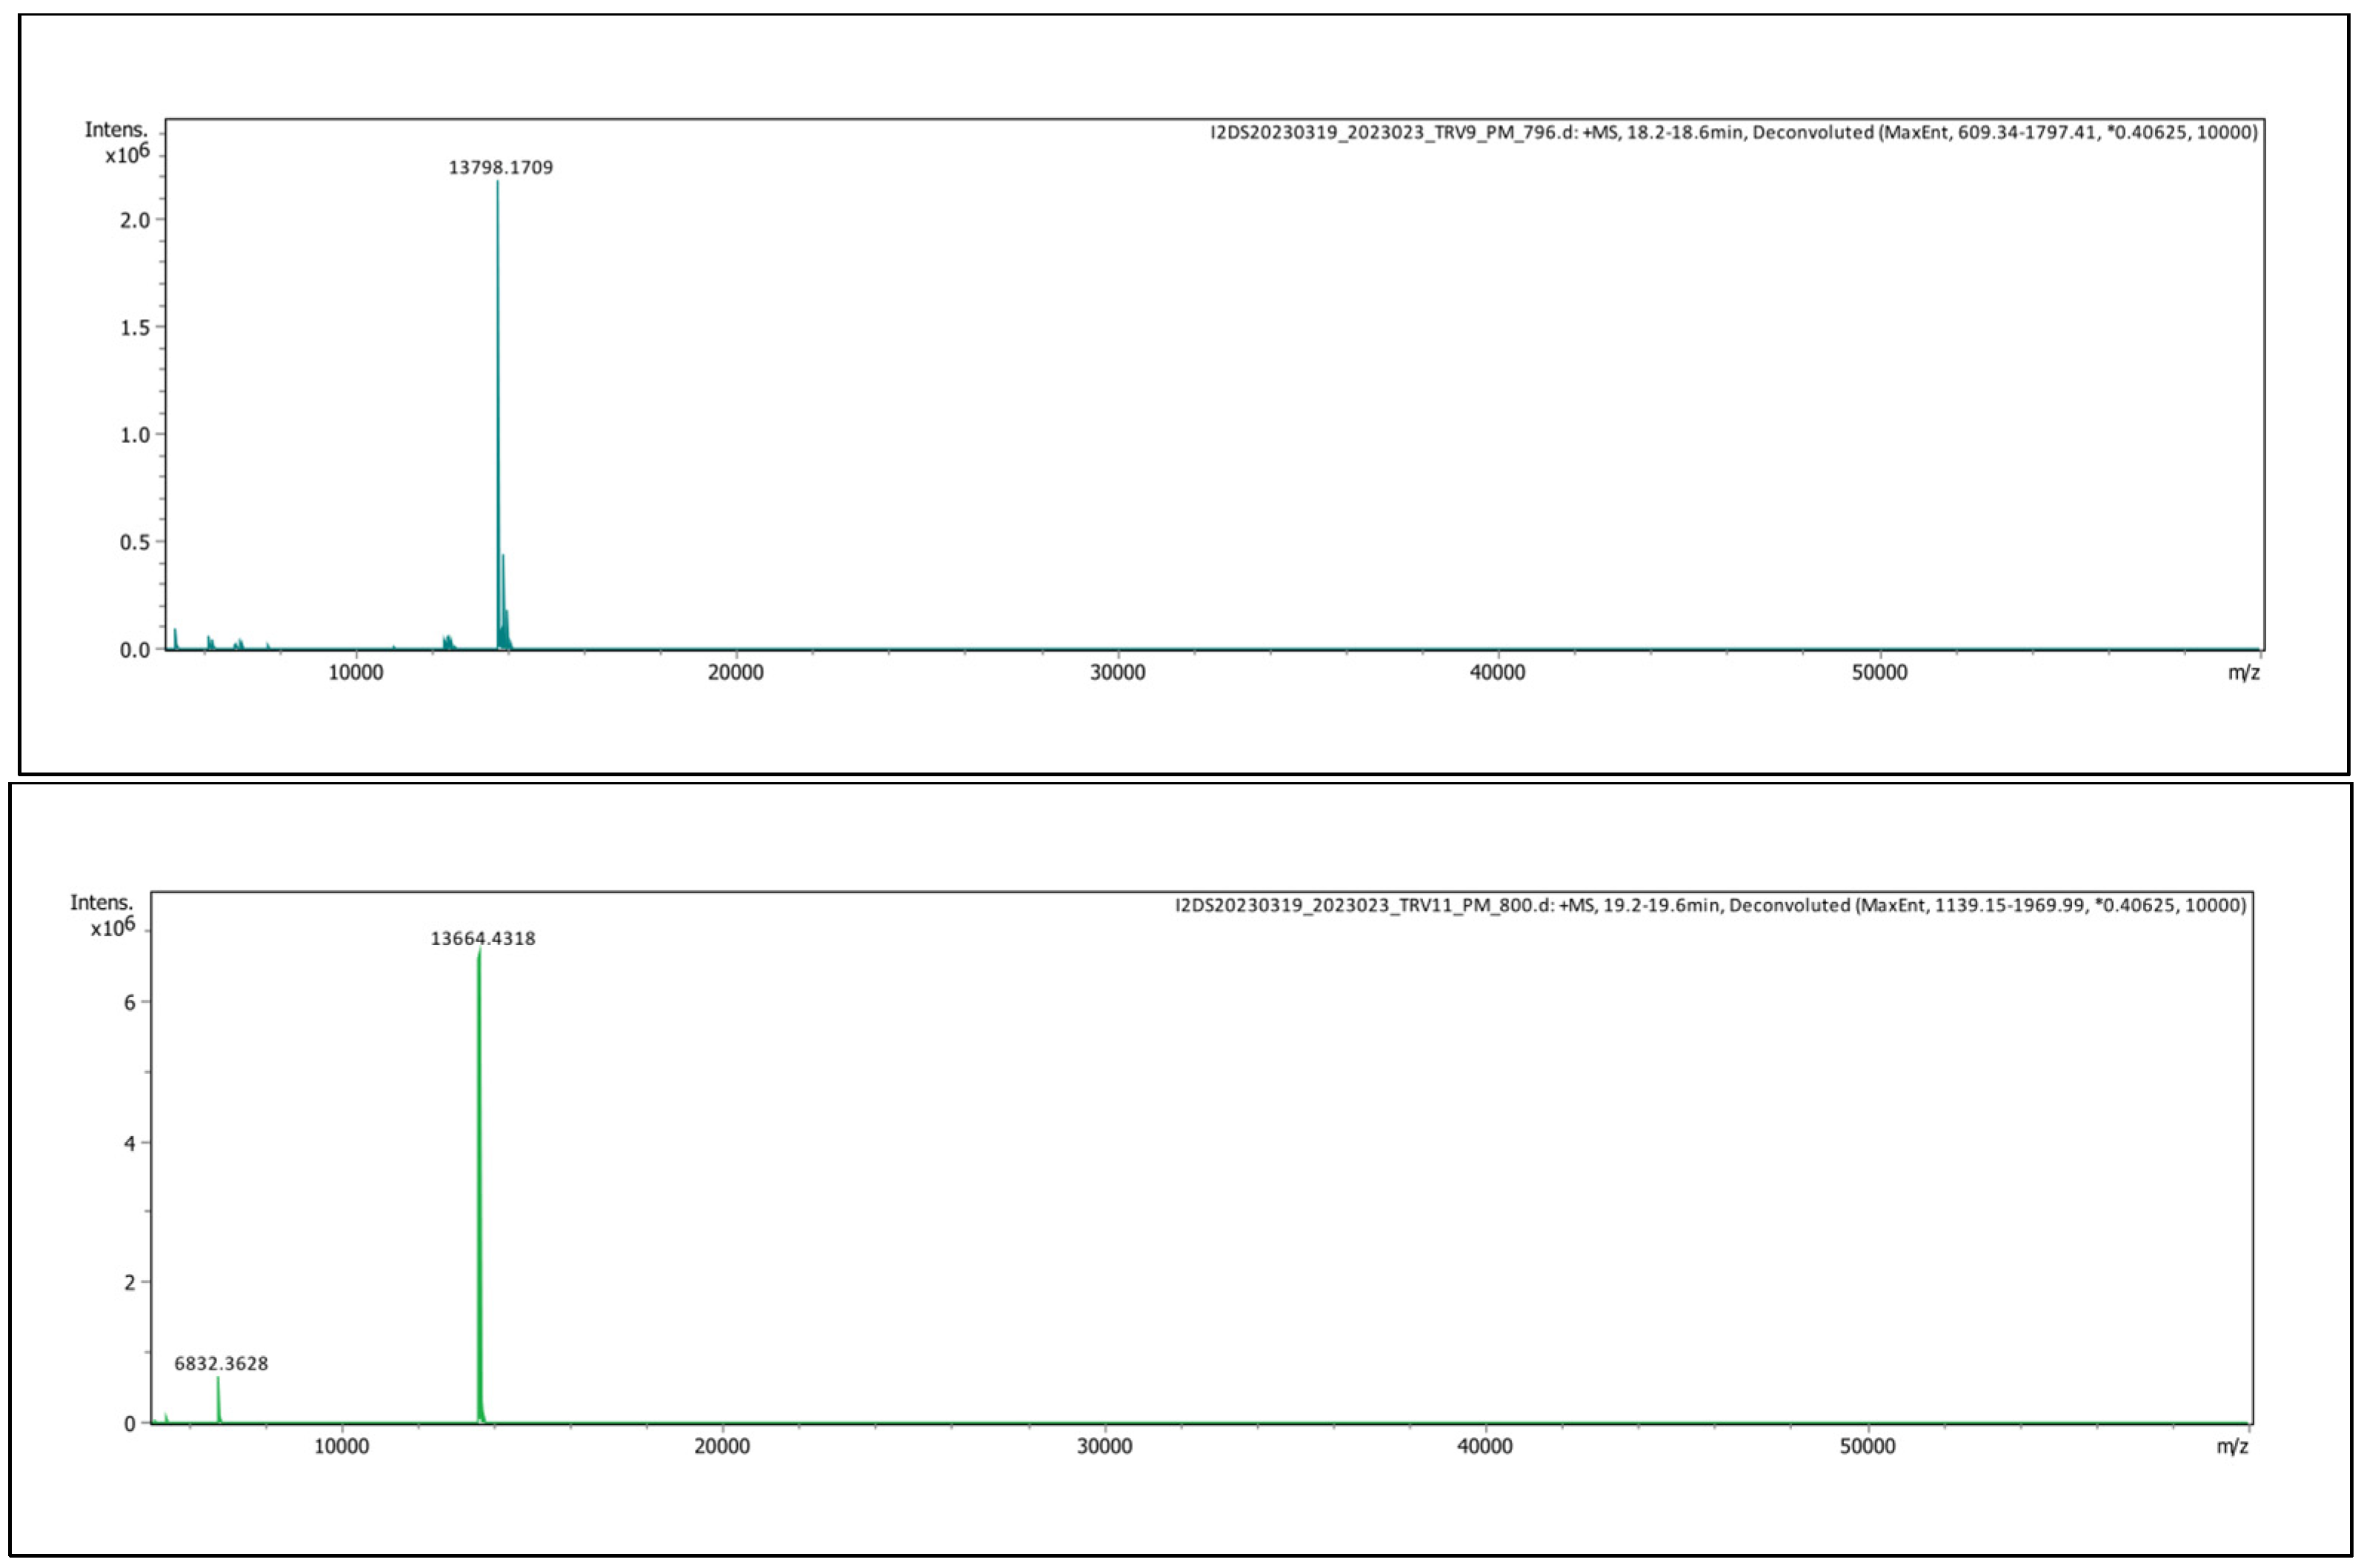Image resolution: width=2361 pixels, height=1568 pixels.
Task: Click the 30000 tick on bottom x-axis
Action: coord(1104,1446)
